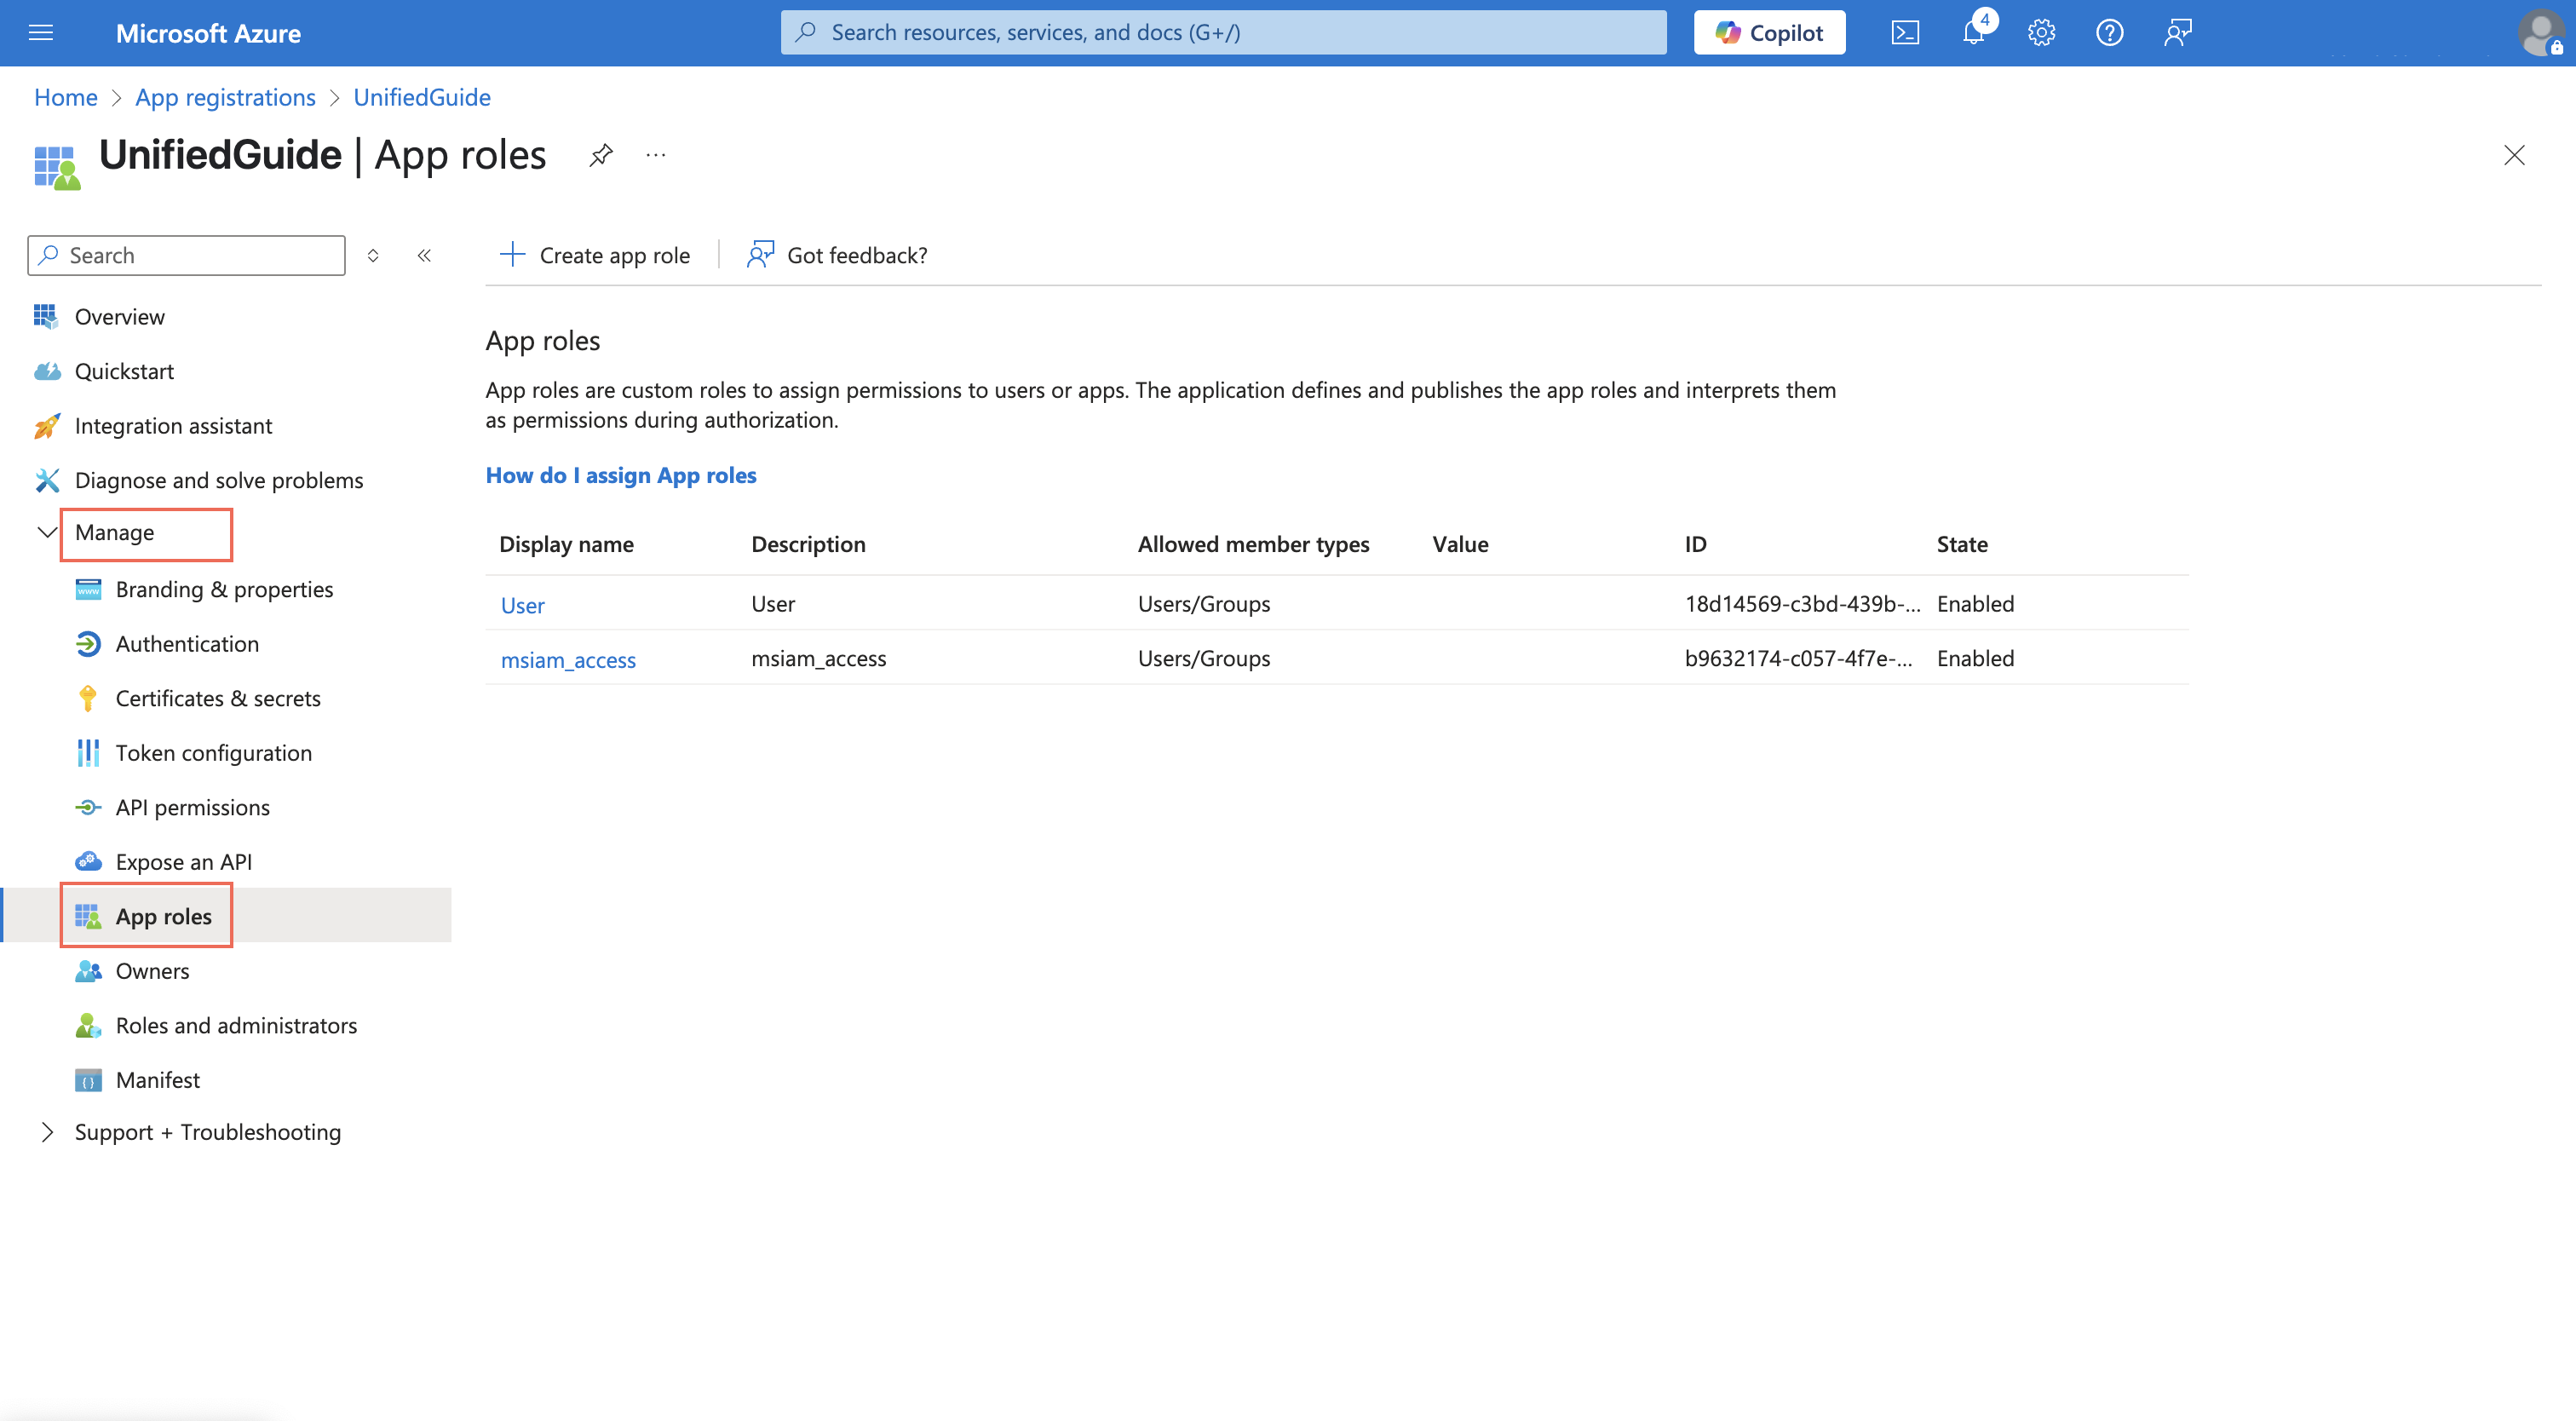2576x1421 pixels.
Task: Open the msiam_access role
Action: (567, 660)
